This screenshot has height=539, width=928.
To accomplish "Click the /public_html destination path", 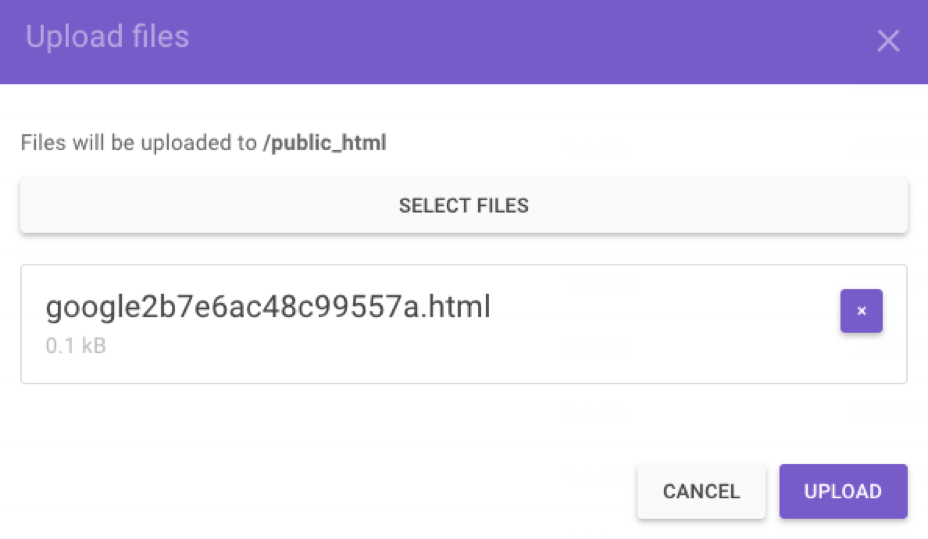I will coord(324,143).
